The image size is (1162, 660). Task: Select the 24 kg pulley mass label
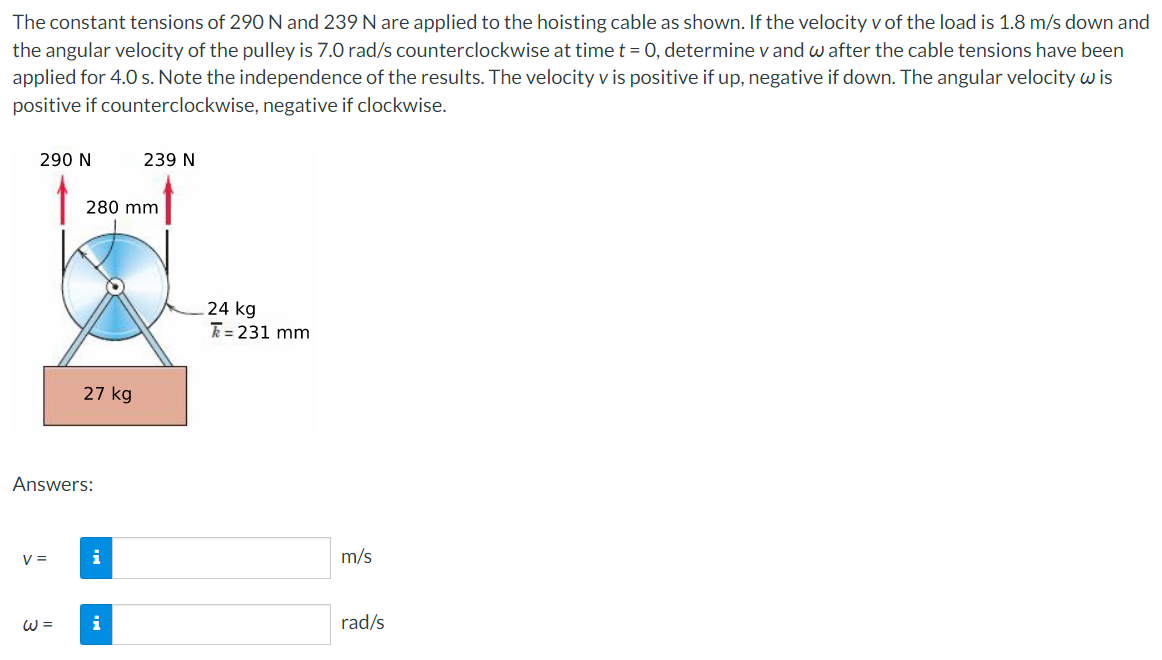tap(231, 308)
